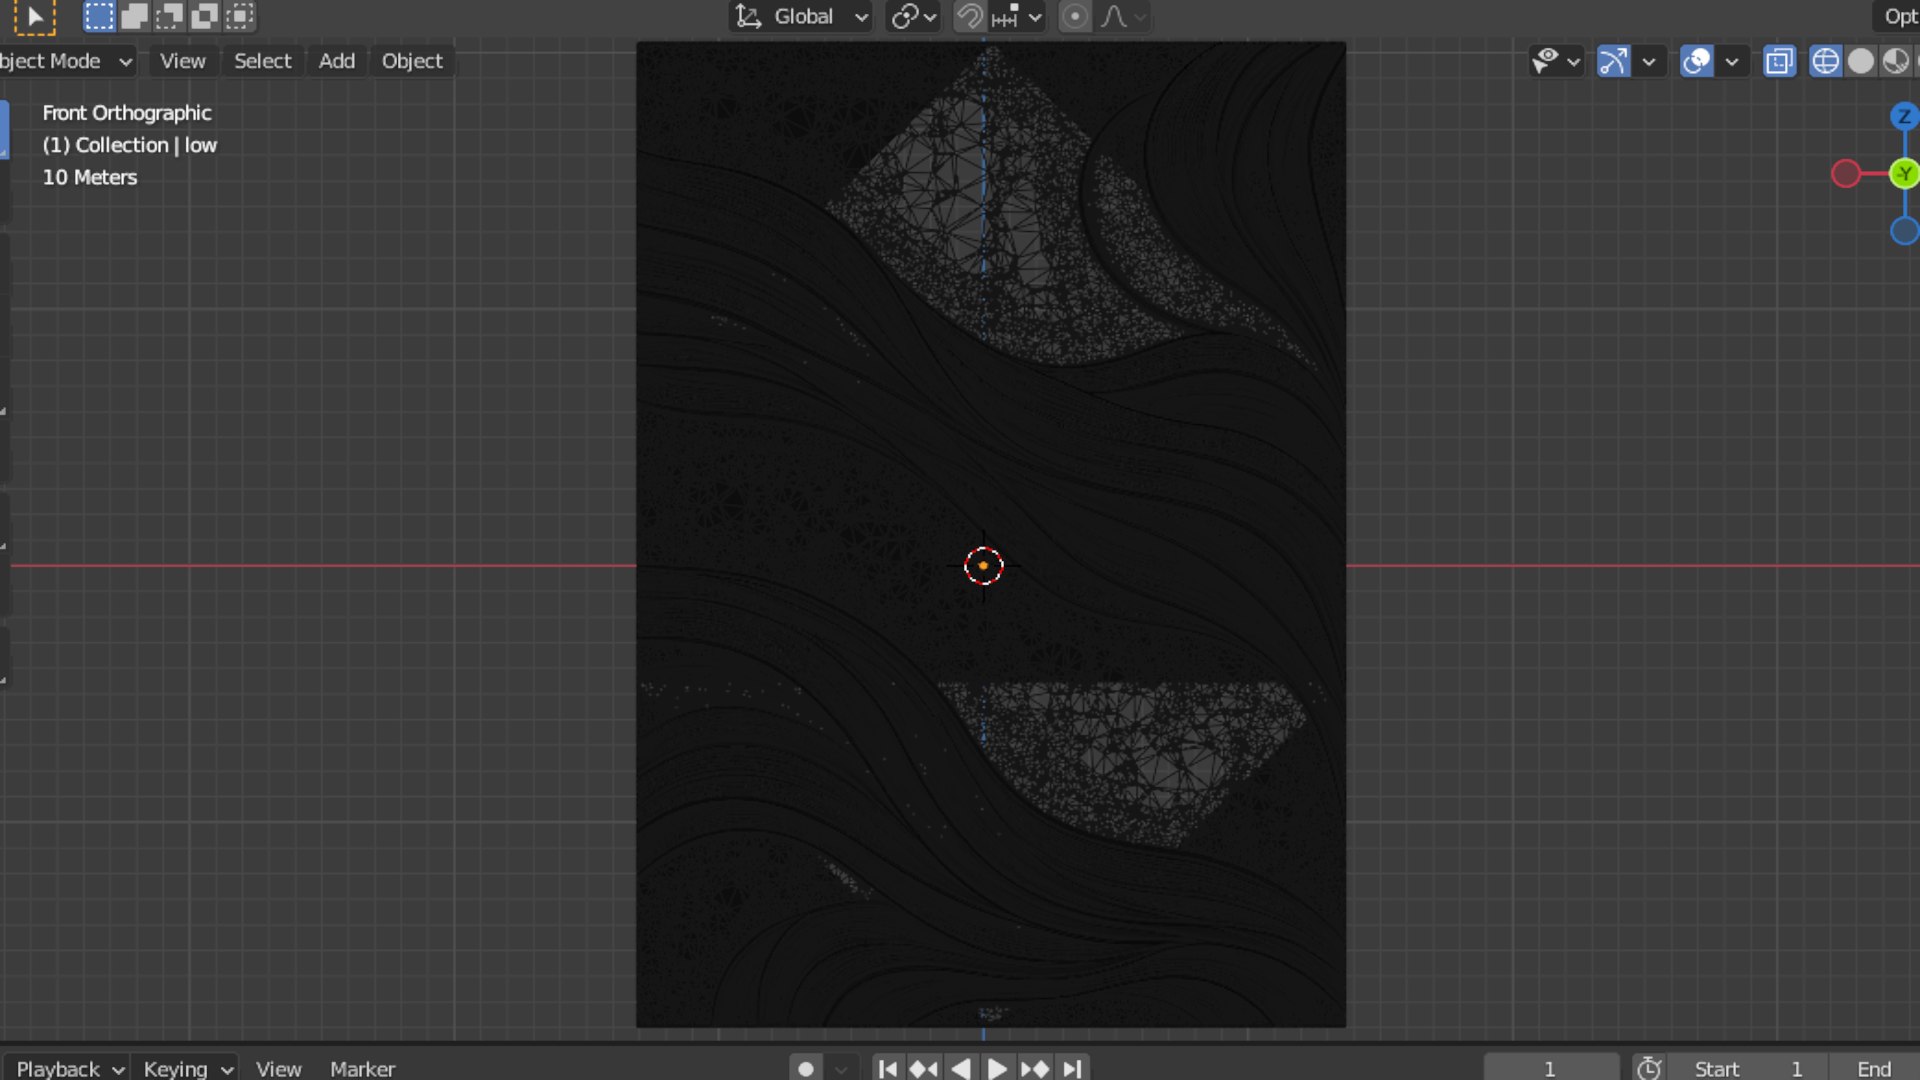The image size is (1920, 1080).
Task: Open the Select menu
Action: pos(263,61)
